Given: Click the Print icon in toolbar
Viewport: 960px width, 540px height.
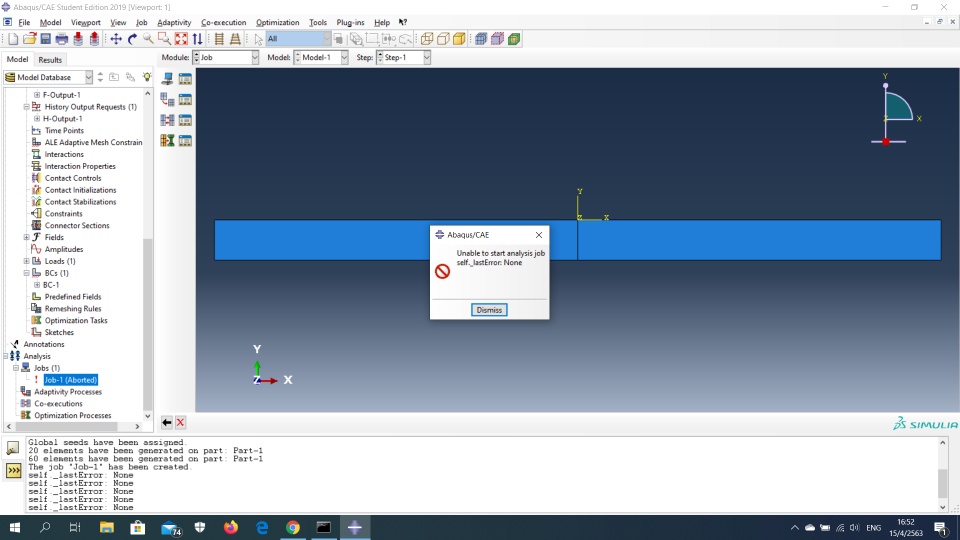Looking at the screenshot, I should point(62,39).
